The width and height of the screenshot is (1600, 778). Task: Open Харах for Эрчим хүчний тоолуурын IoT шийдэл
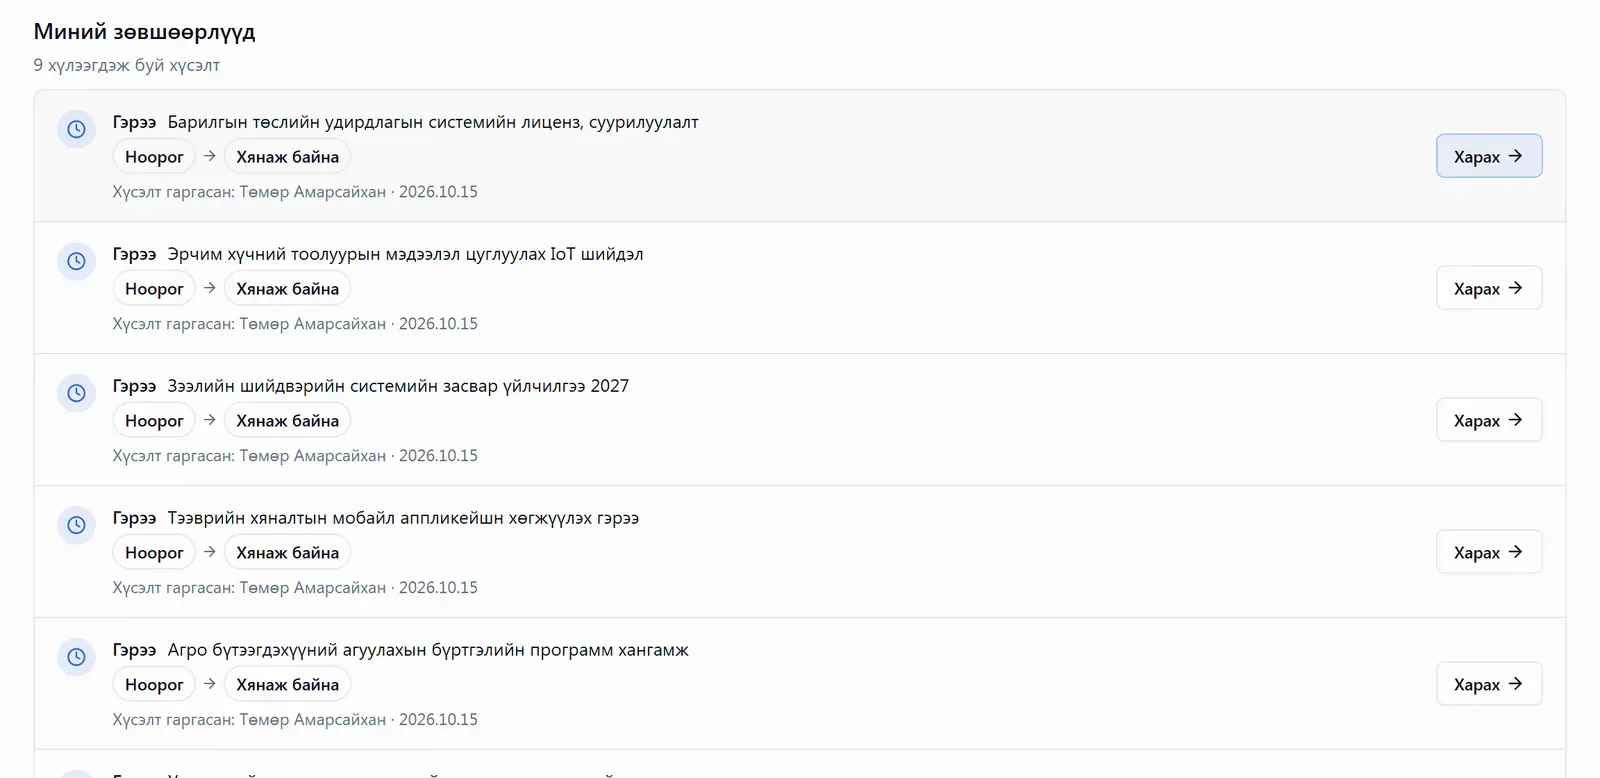[x=1489, y=288]
